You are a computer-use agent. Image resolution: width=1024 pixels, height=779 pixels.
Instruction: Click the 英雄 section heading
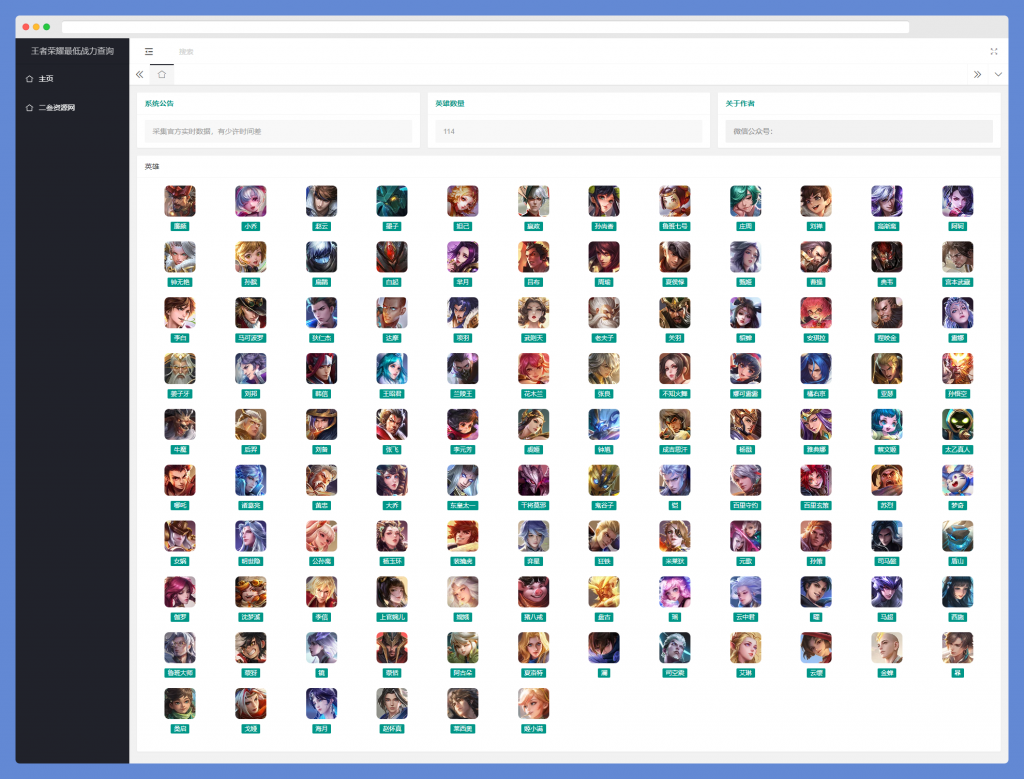tap(152, 167)
